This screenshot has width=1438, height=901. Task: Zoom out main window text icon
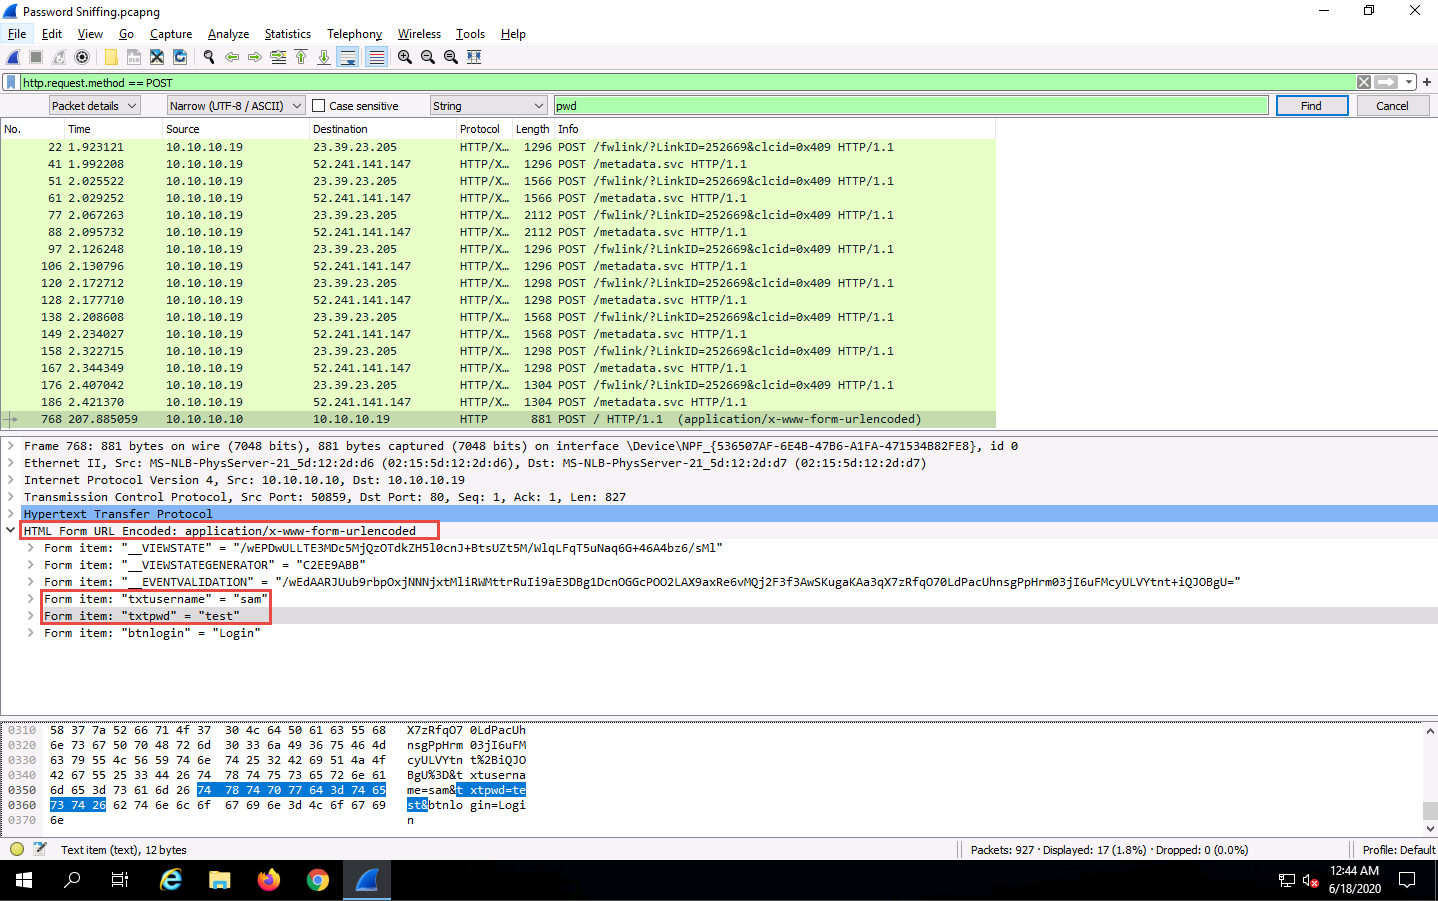[428, 57]
